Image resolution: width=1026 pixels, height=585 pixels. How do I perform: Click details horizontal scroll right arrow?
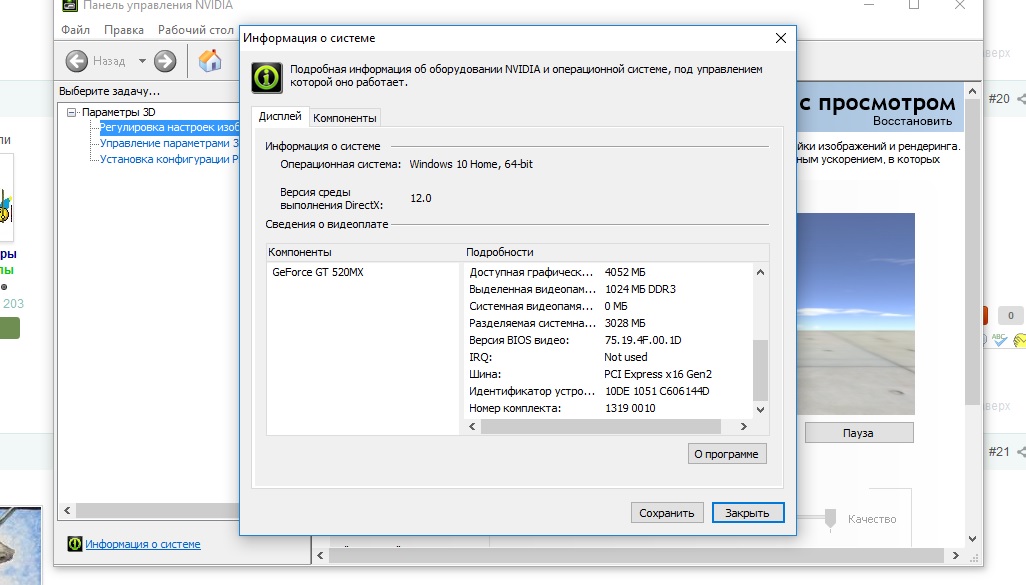click(744, 426)
